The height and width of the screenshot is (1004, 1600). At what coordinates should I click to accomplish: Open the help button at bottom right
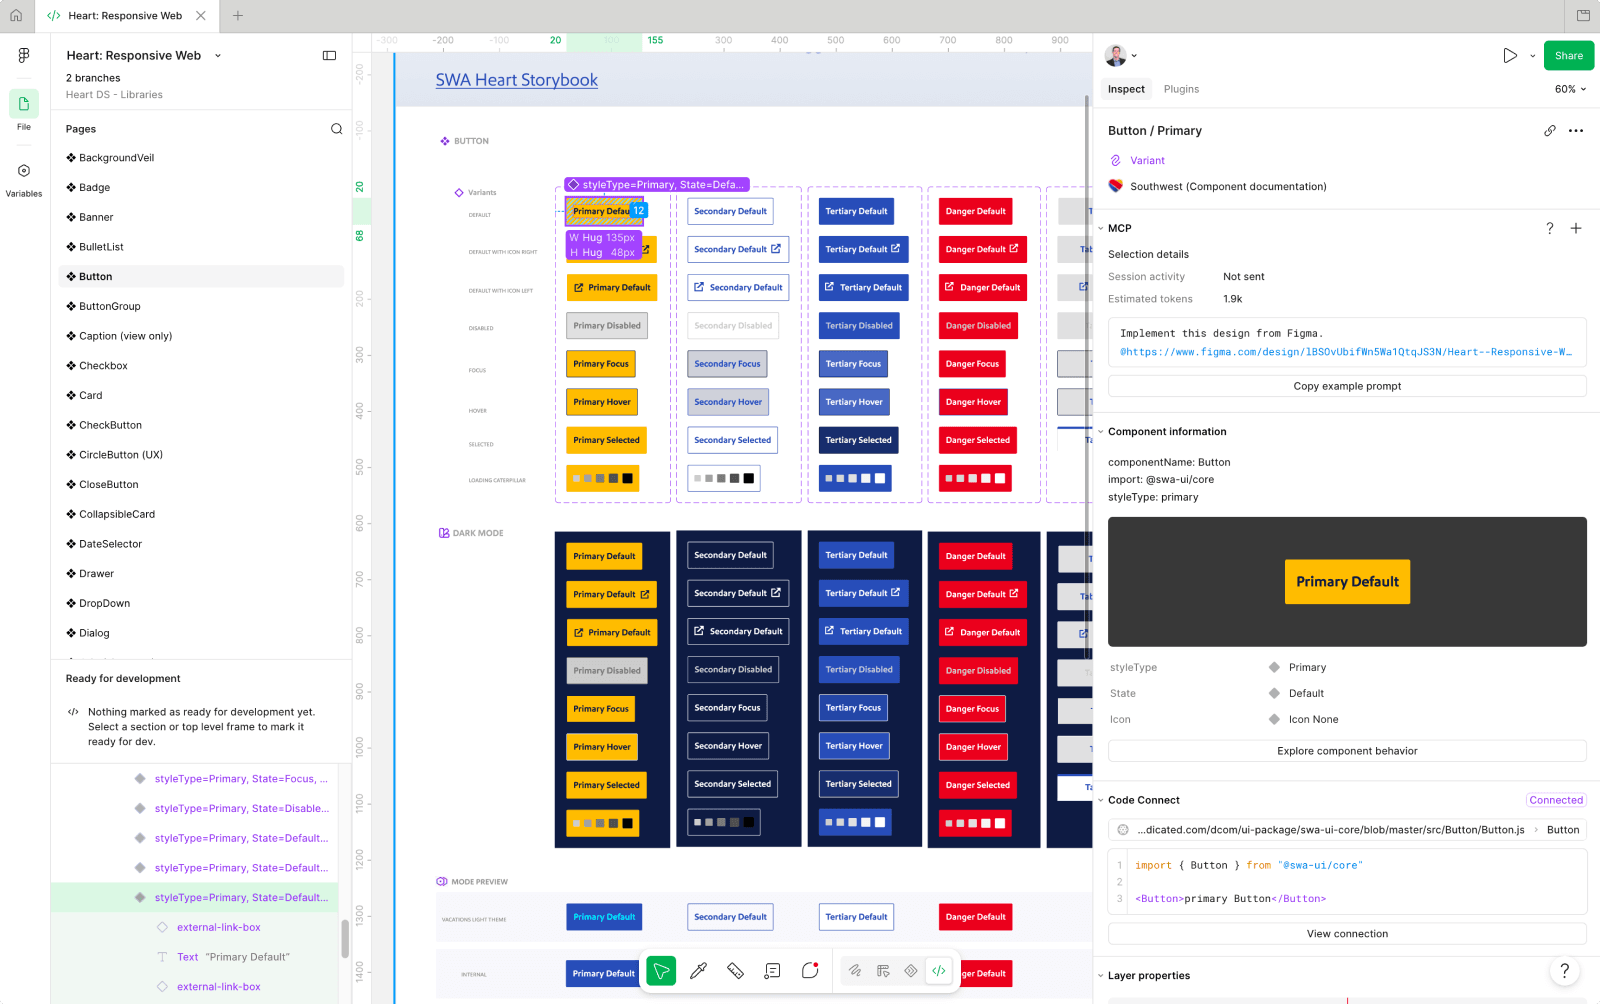(x=1564, y=970)
